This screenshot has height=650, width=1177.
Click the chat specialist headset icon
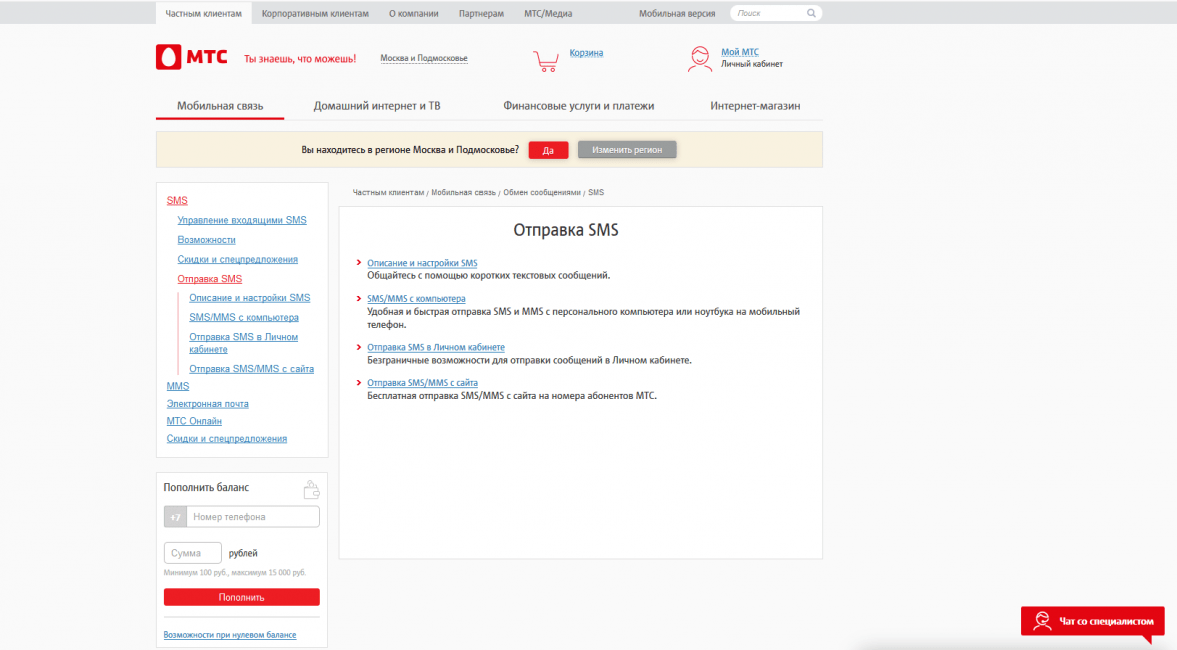click(1042, 621)
